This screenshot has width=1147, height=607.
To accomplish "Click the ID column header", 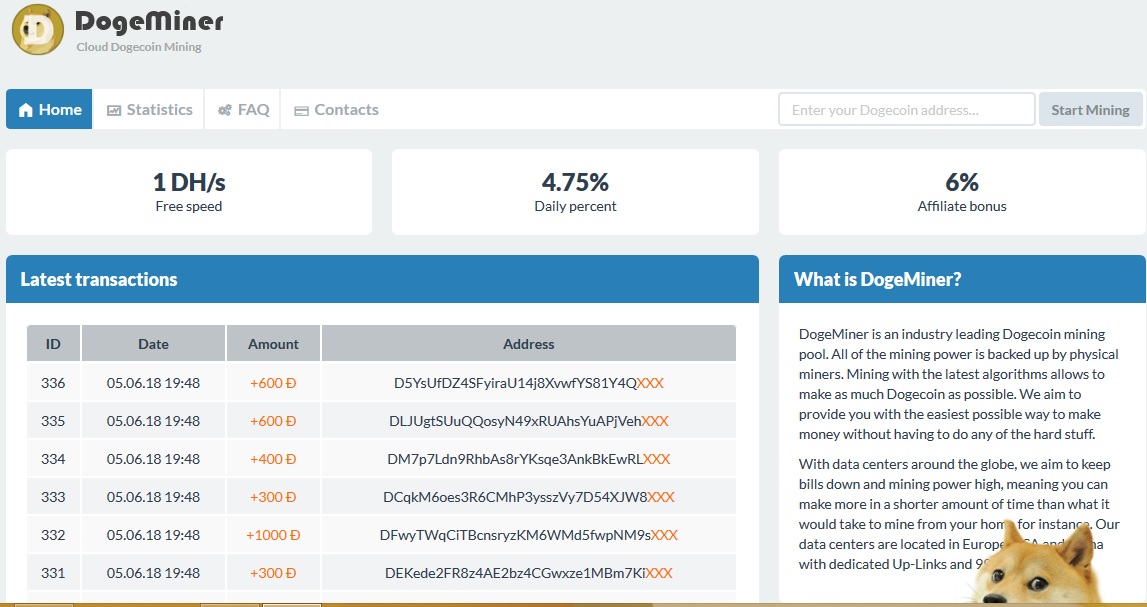I will click(x=53, y=344).
